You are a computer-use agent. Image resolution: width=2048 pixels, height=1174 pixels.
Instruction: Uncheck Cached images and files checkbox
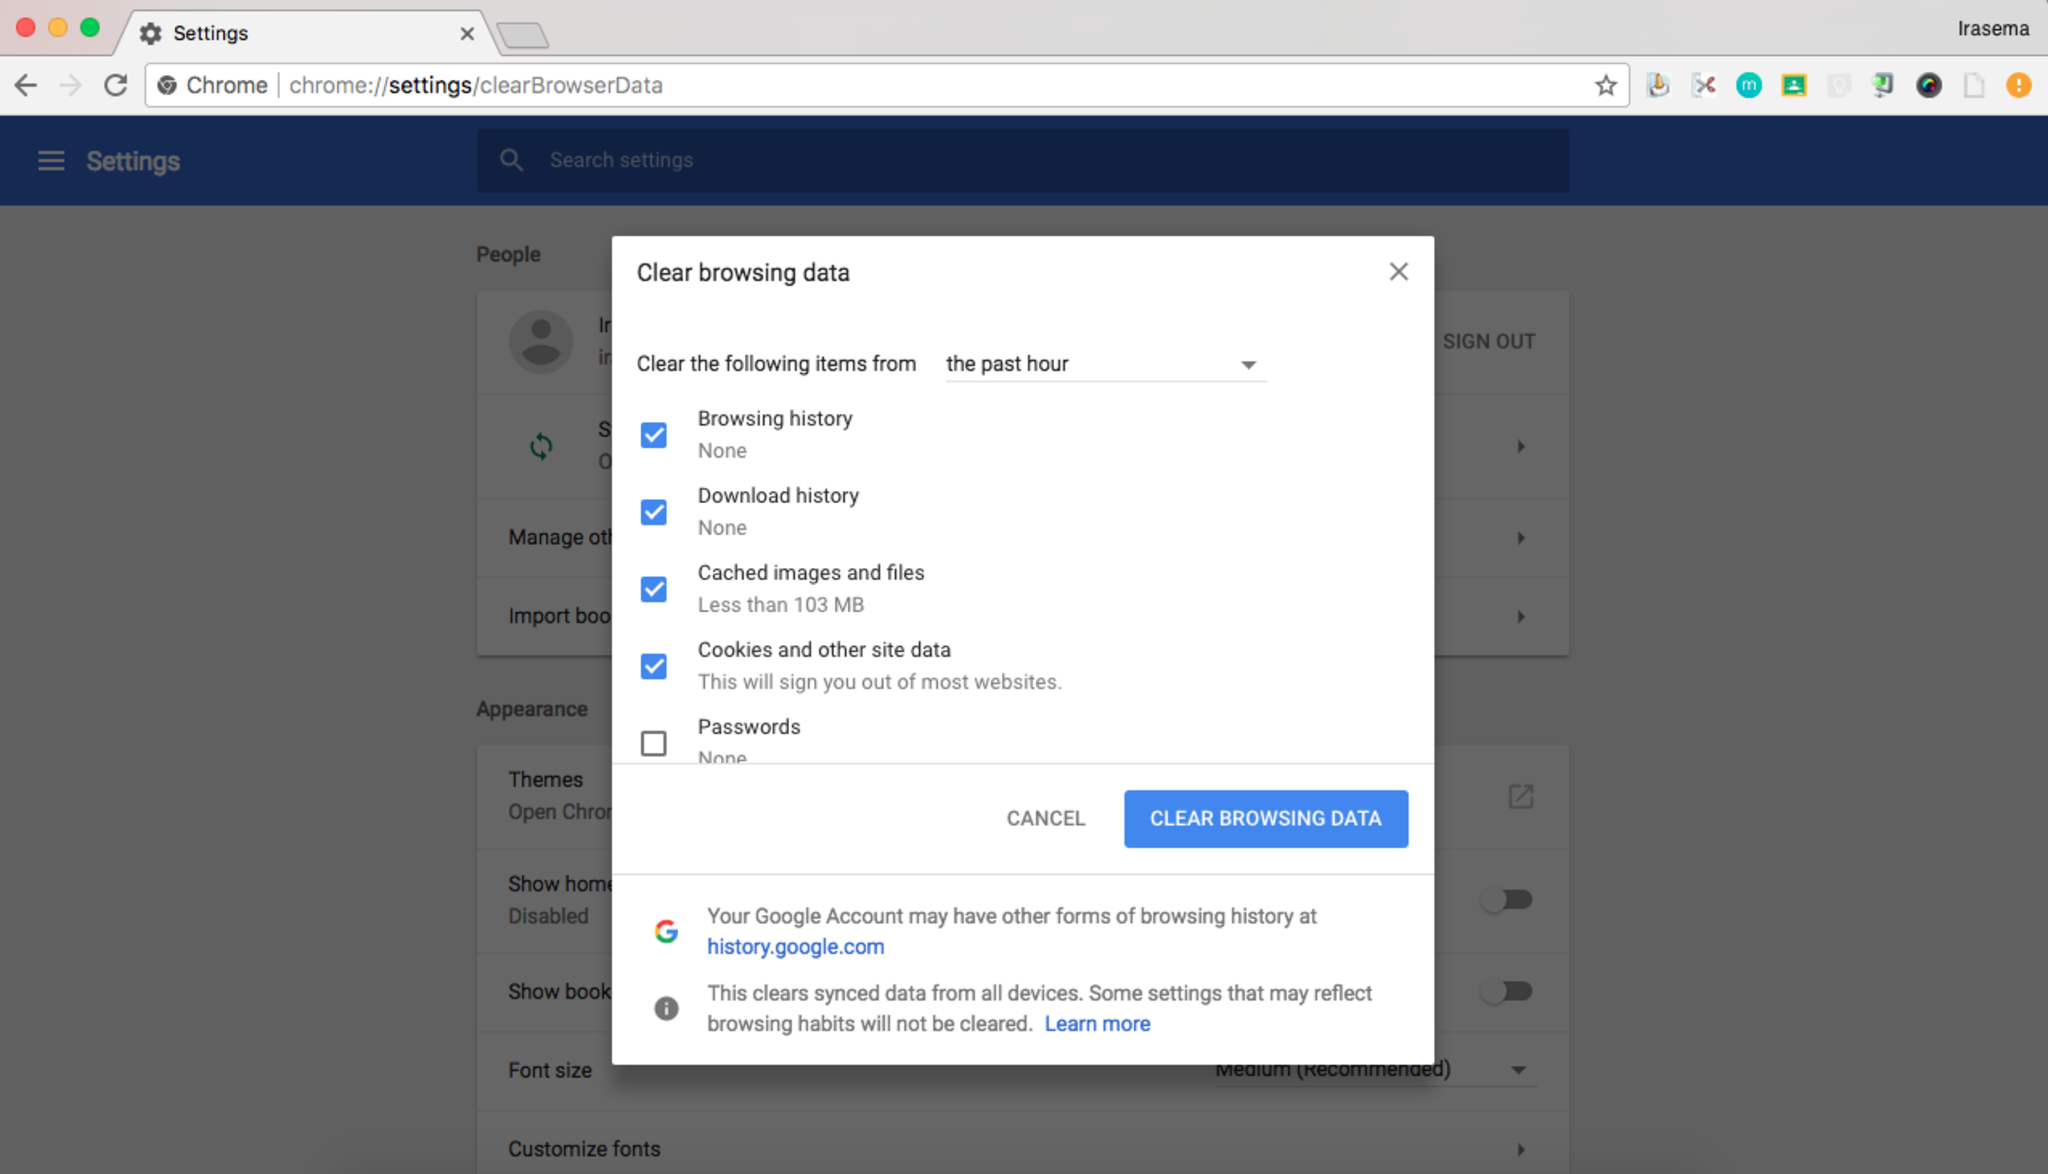click(x=654, y=589)
